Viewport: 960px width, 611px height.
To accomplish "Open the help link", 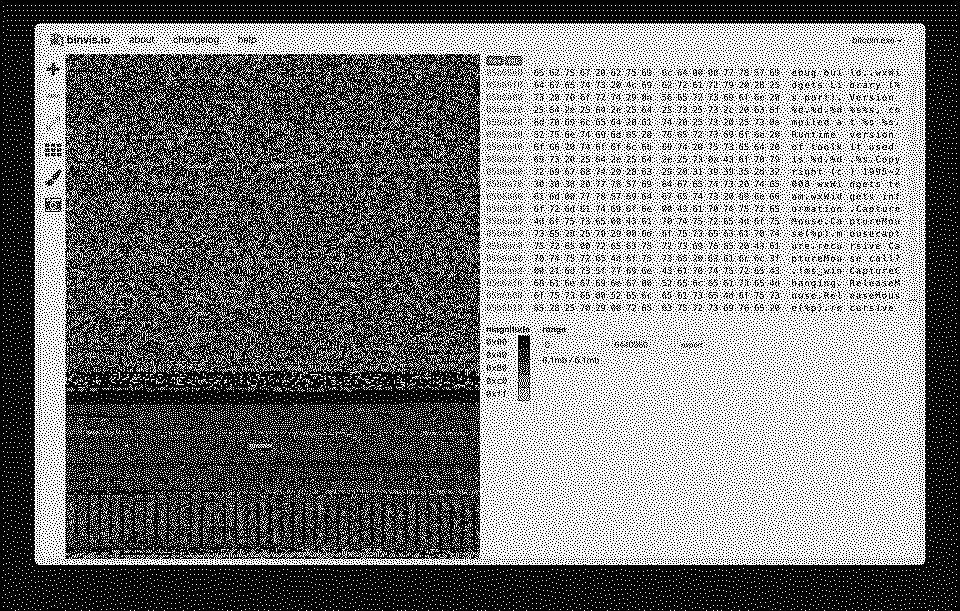I will pyautogui.click(x=247, y=40).
